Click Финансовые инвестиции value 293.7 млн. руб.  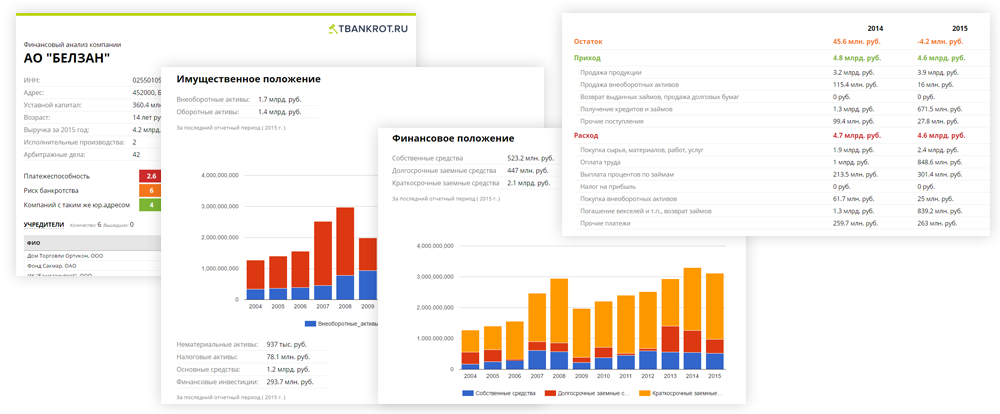pyautogui.click(x=290, y=381)
